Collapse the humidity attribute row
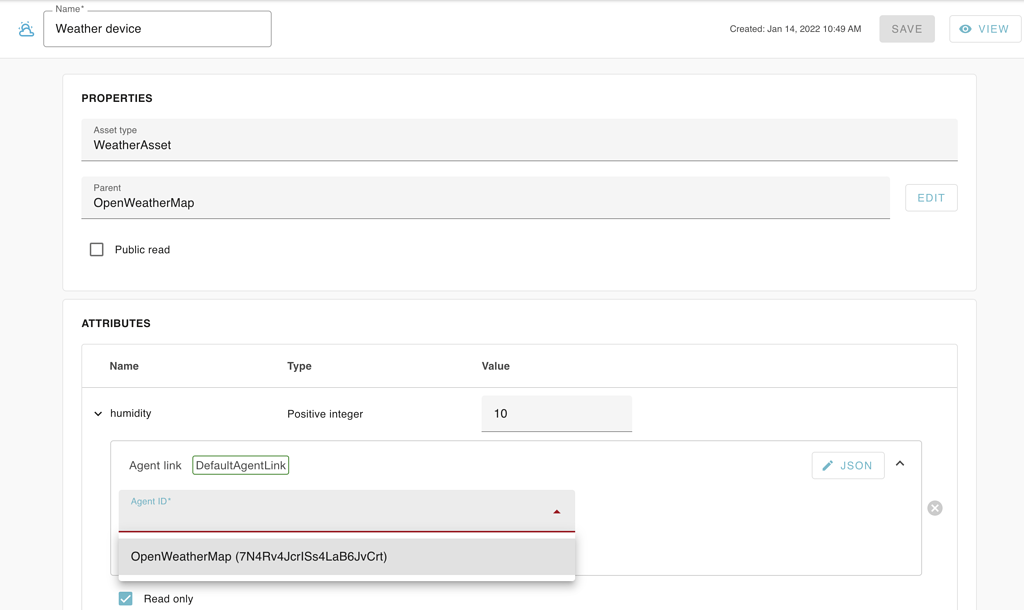The image size is (1024, 610). coord(98,413)
